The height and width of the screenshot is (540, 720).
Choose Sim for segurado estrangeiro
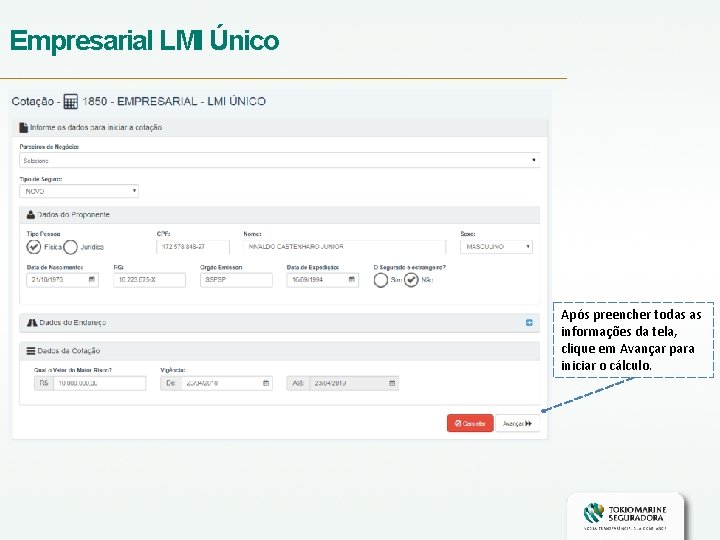(381, 280)
